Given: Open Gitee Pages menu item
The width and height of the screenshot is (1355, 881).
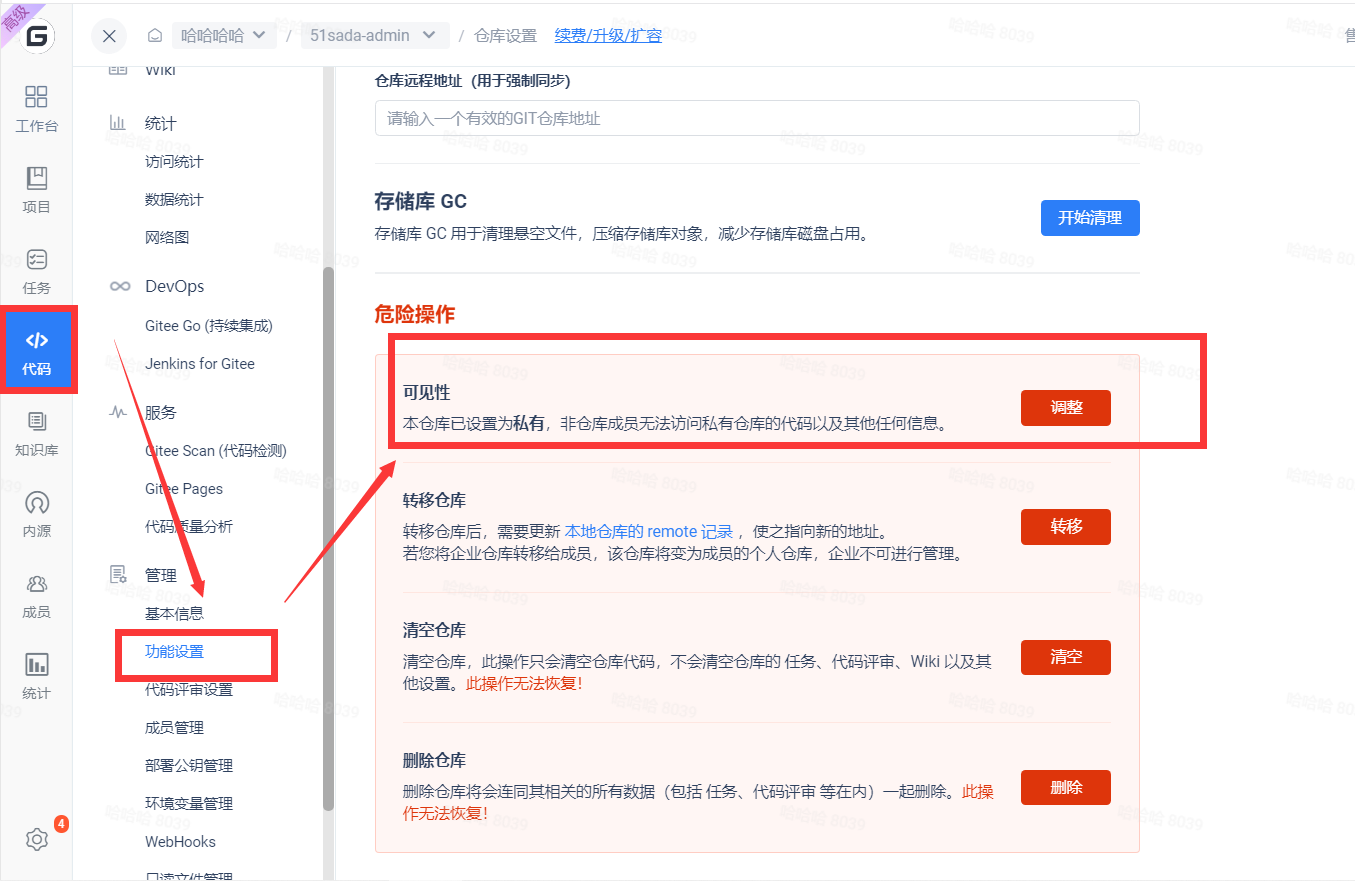Looking at the screenshot, I should click(x=184, y=489).
